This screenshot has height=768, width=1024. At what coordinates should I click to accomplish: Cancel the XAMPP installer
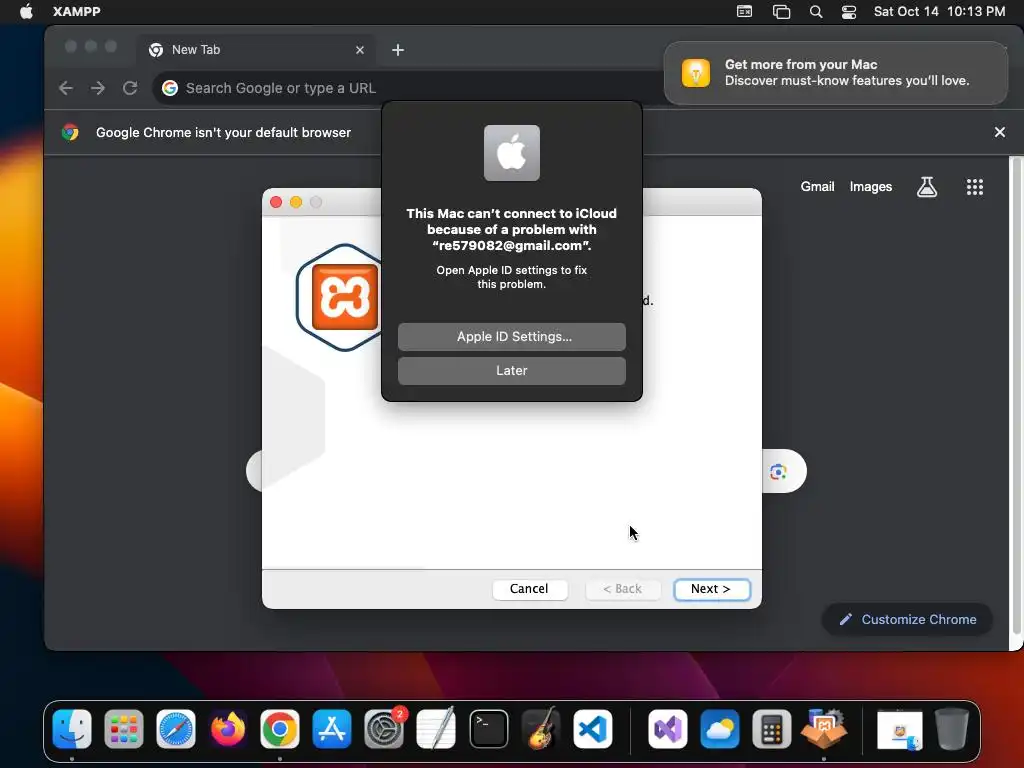click(529, 588)
